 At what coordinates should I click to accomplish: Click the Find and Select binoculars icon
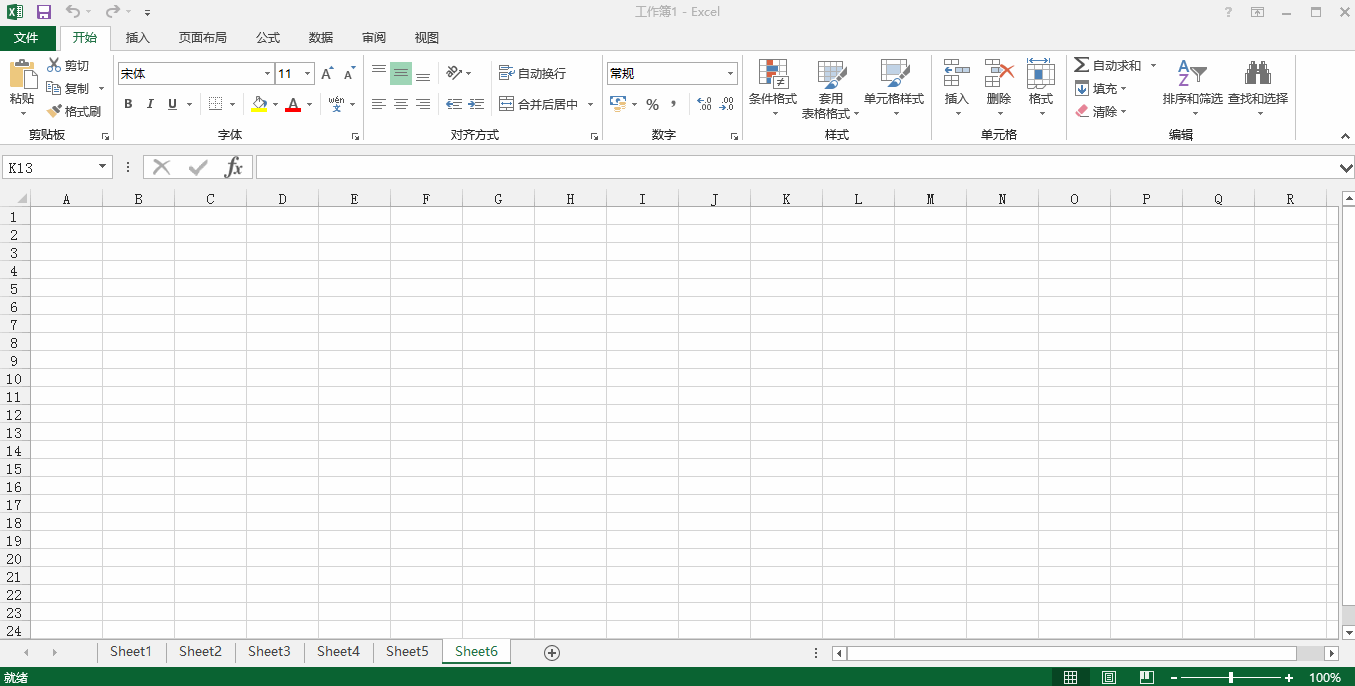click(x=1257, y=74)
